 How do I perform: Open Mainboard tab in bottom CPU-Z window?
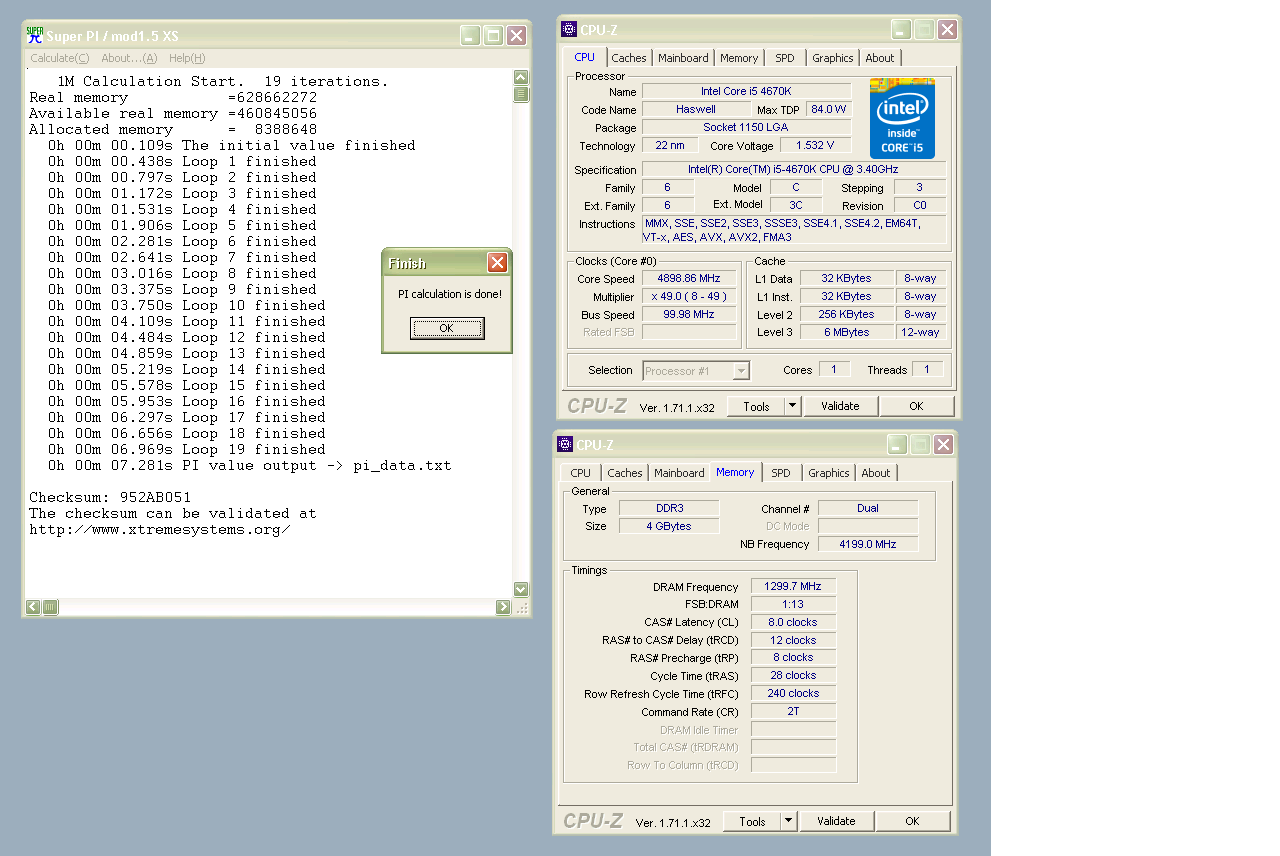coord(679,473)
